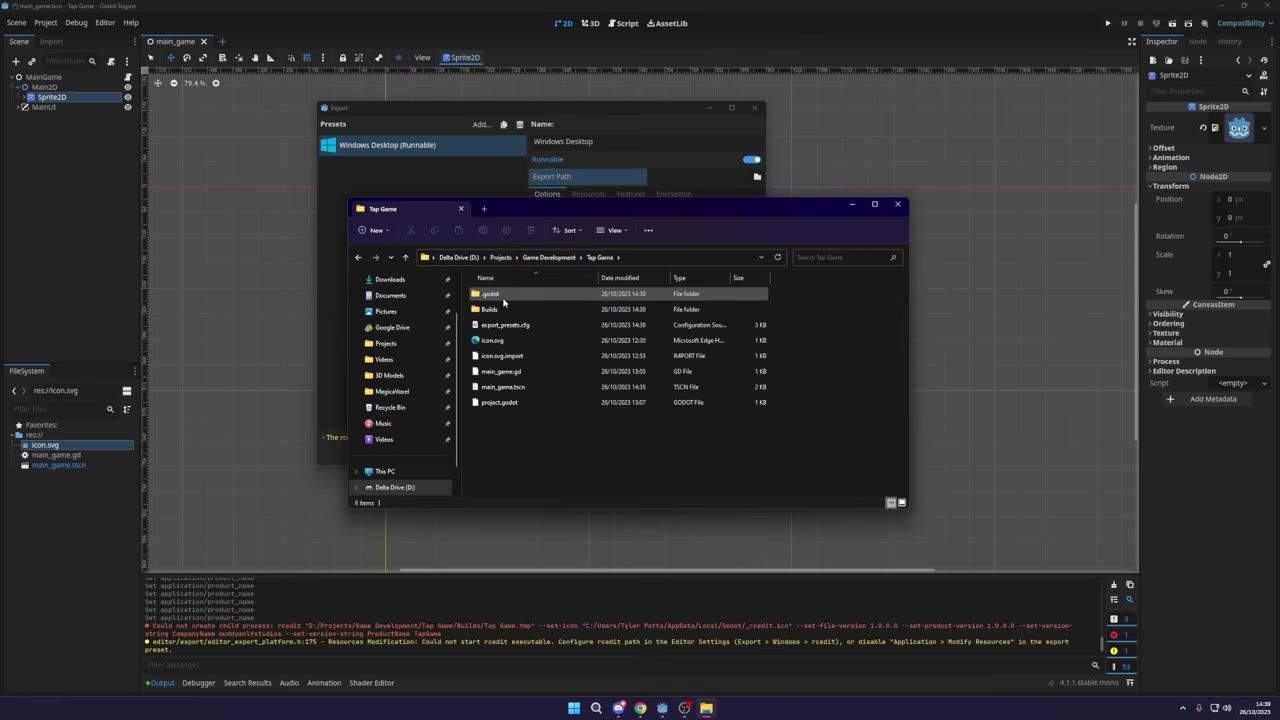Expand the Visibility section in Inspector
The width and height of the screenshot is (1280, 720).
1167,314
